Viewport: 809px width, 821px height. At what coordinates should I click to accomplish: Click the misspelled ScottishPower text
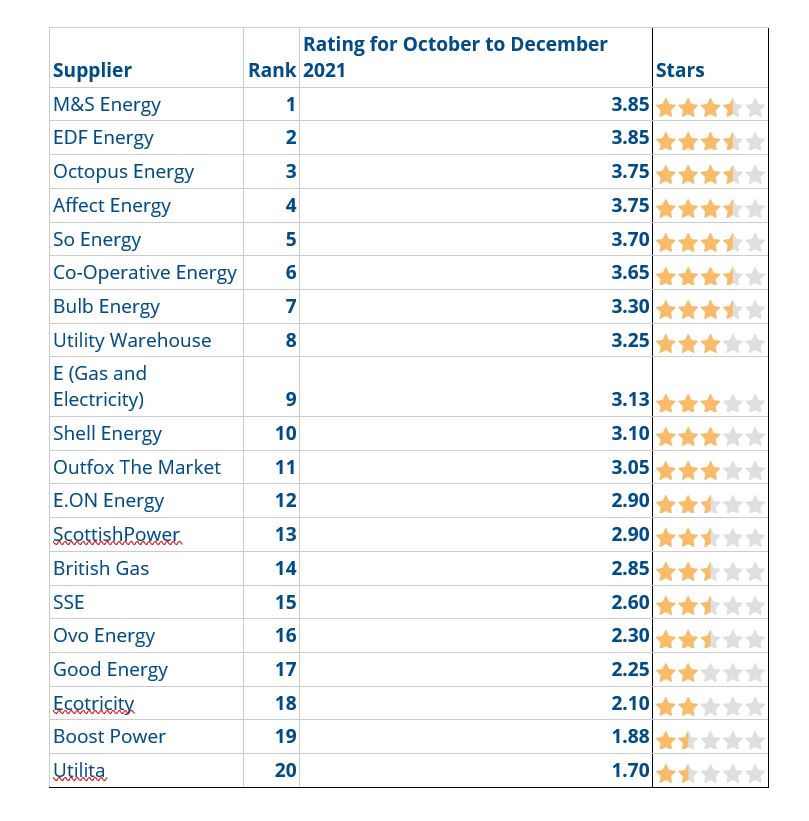click(x=116, y=534)
